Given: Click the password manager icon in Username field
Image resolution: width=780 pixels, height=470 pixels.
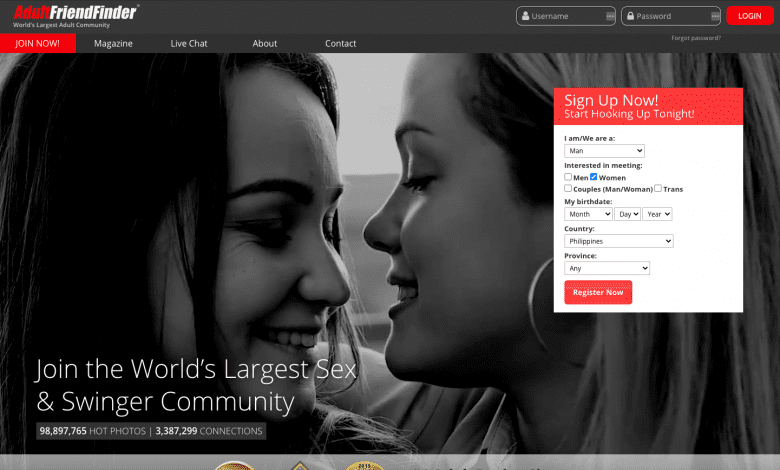Looking at the screenshot, I should coord(610,16).
